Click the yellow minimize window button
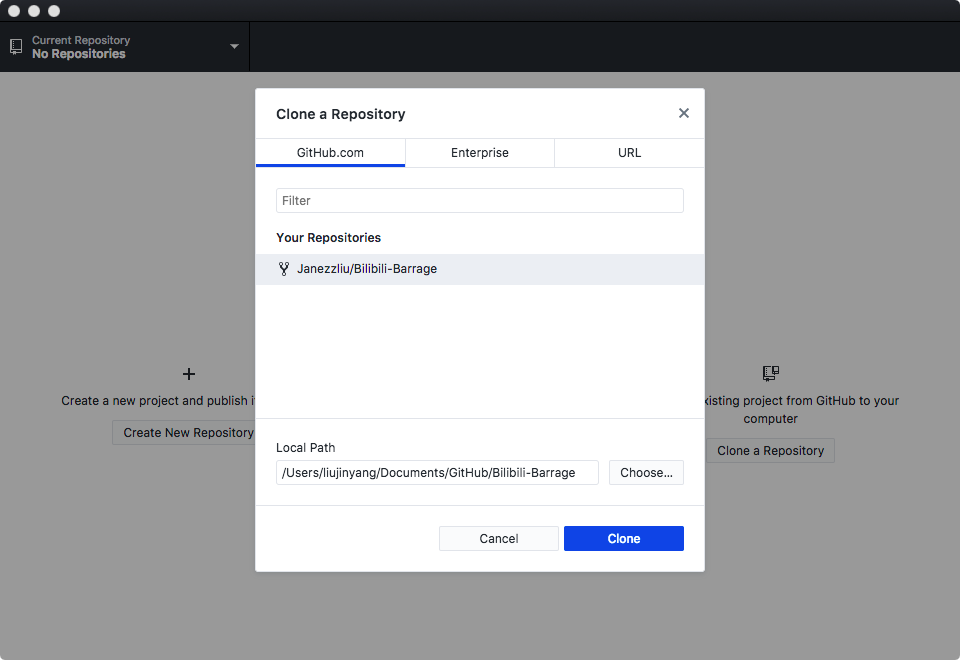Screen dimensions: 960x660 click(34, 11)
